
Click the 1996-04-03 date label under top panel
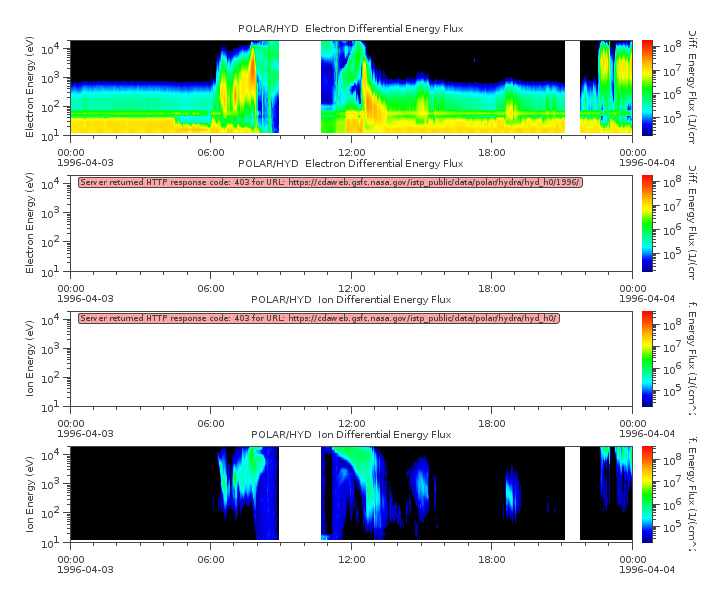click(x=92, y=162)
